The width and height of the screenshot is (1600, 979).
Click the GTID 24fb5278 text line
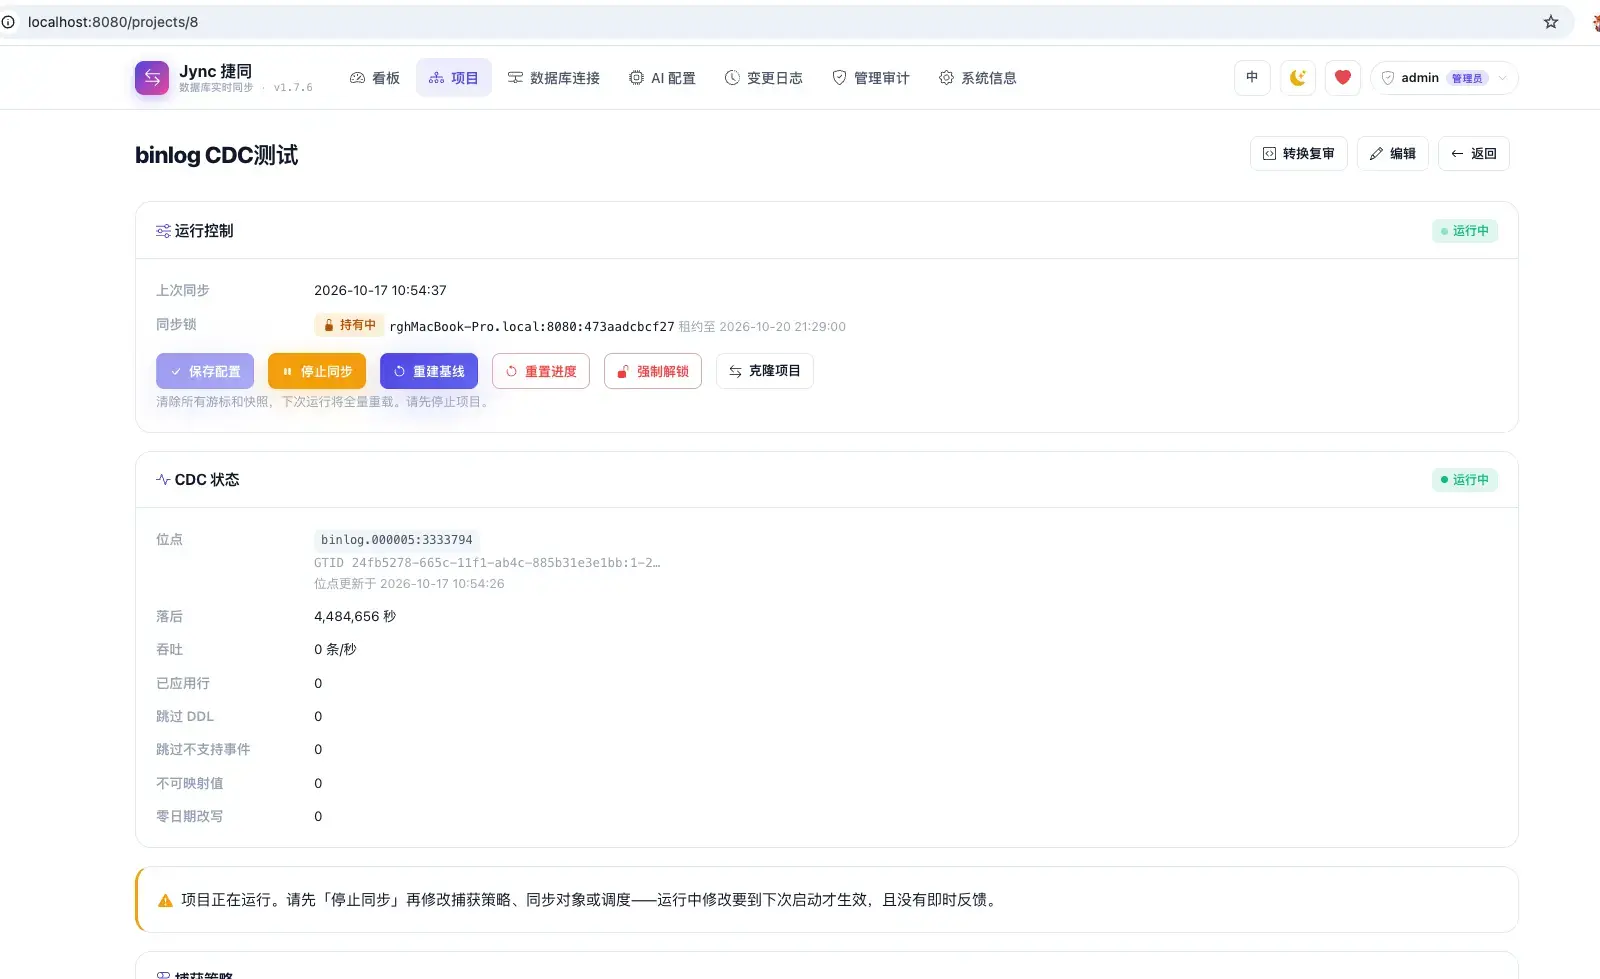click(x=487, y=563)
